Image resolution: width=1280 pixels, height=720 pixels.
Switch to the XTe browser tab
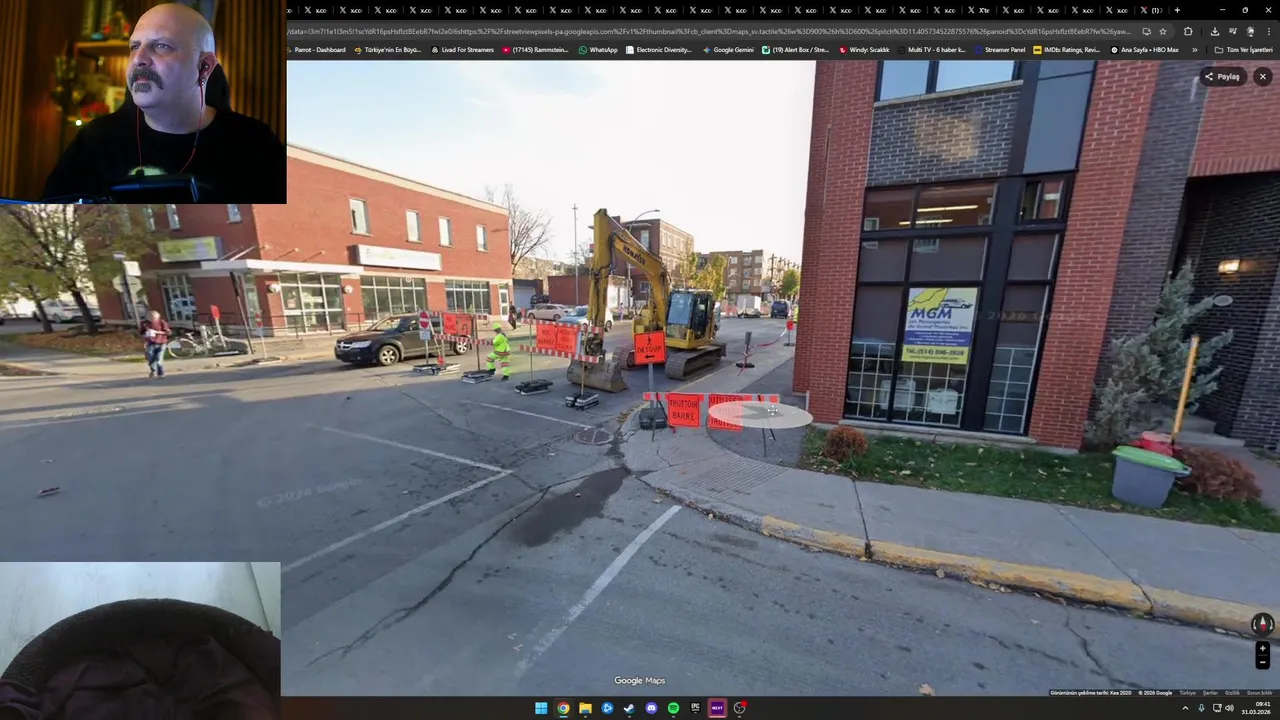click(x=980, y=10)
